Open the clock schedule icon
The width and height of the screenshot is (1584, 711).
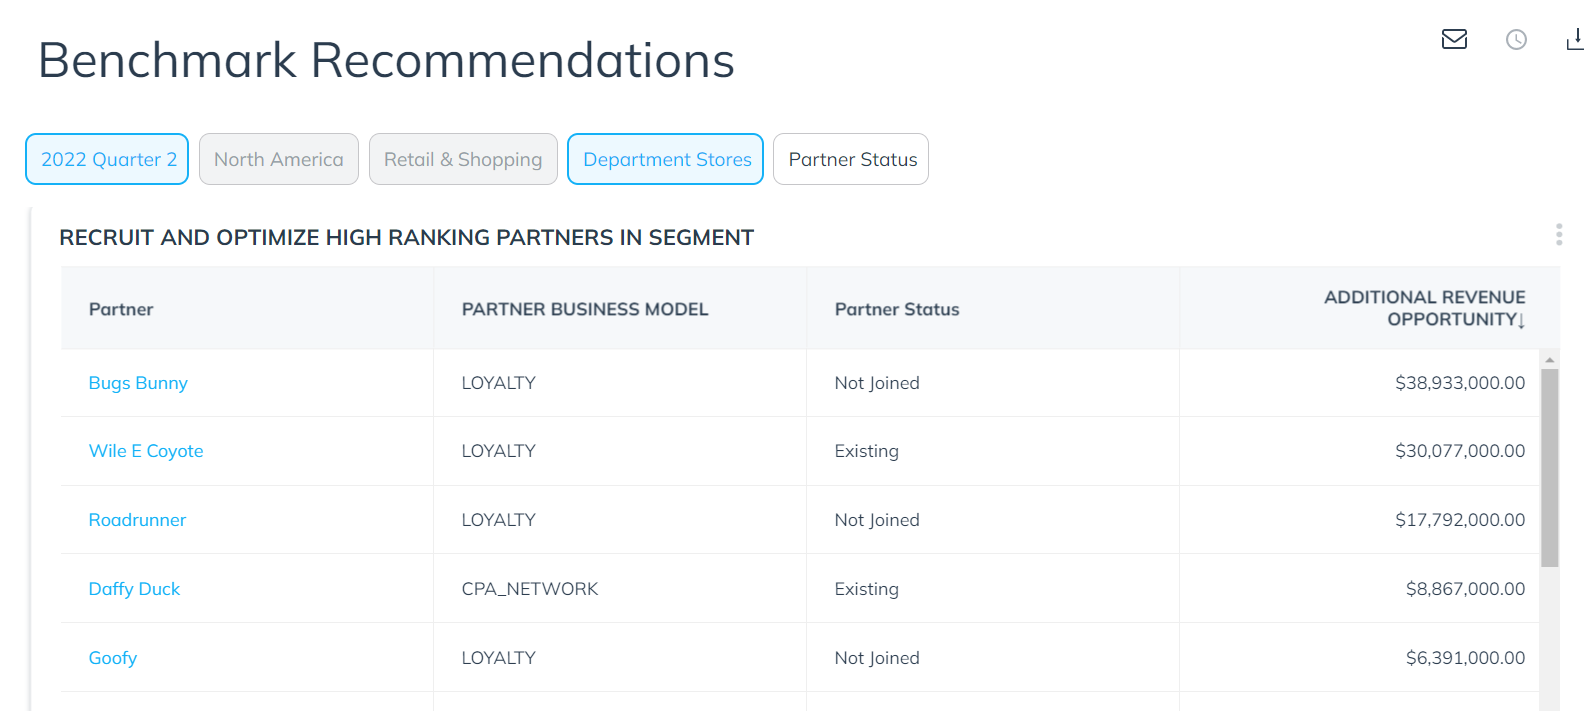coord(1516,39)
